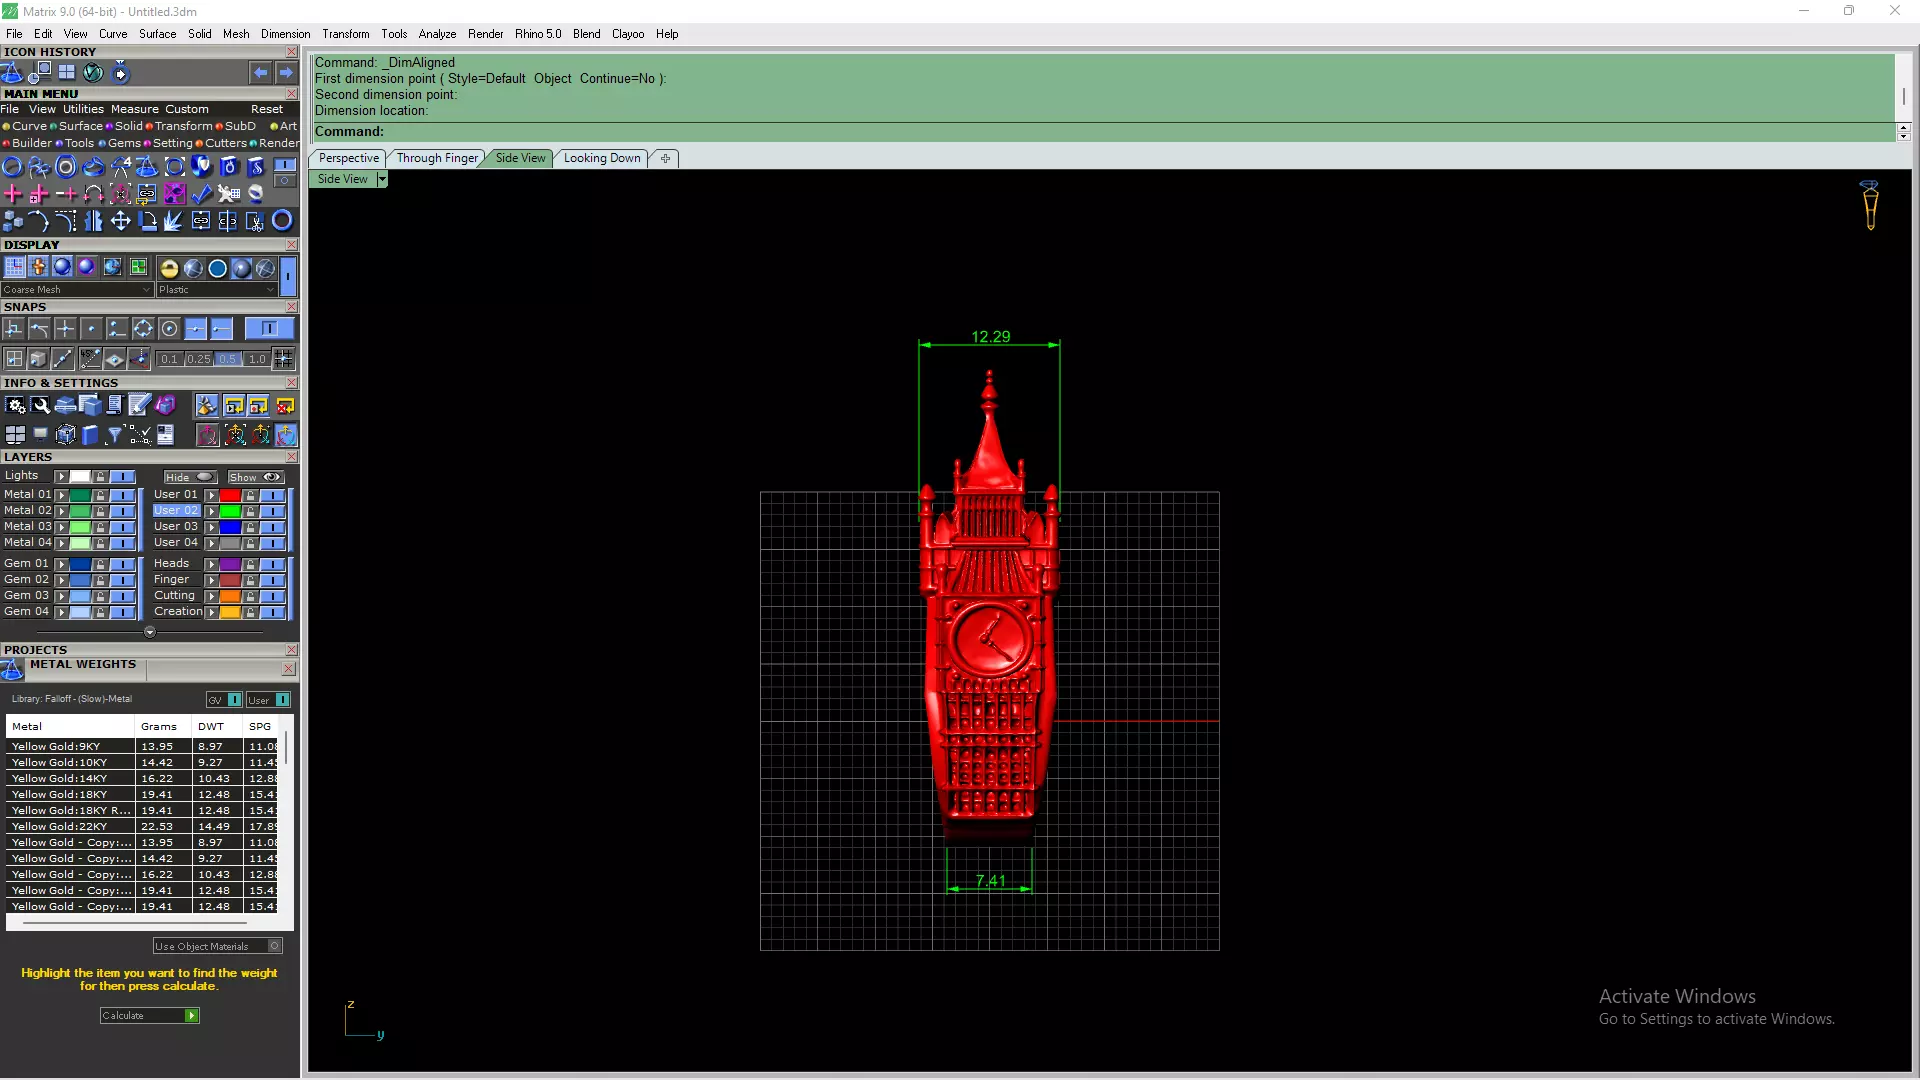This screenshot has width=1920, height=1080.
Task: Click Hide in the Layers panel
Action: click(x=190, y=477)
